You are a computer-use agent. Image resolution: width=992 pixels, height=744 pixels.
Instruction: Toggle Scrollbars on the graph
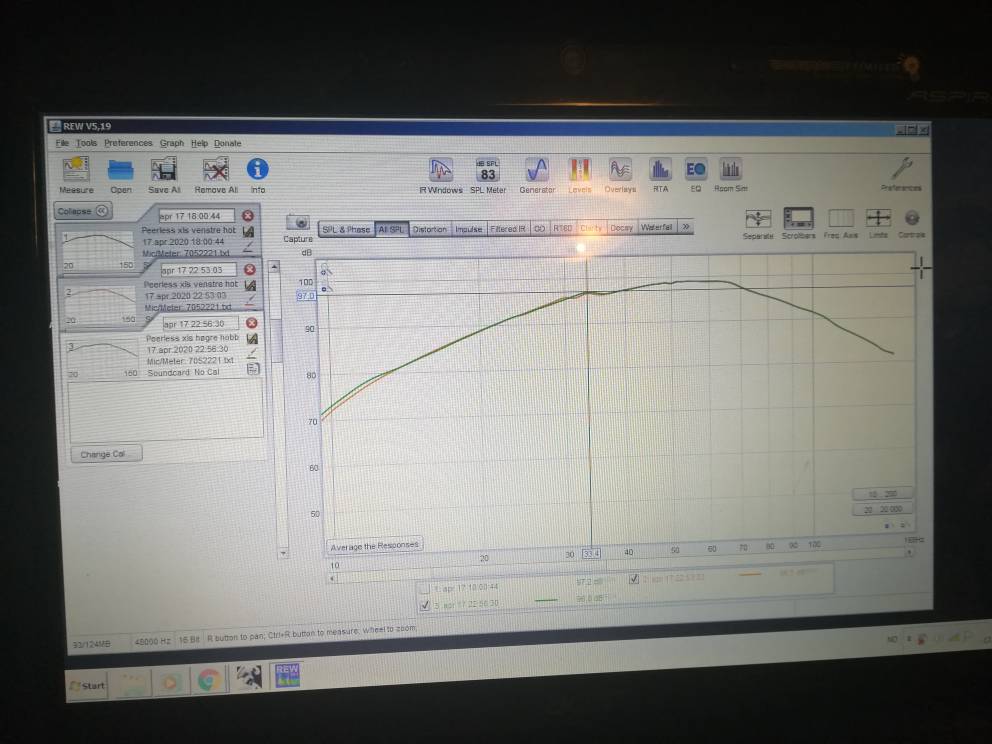[798, 223]
